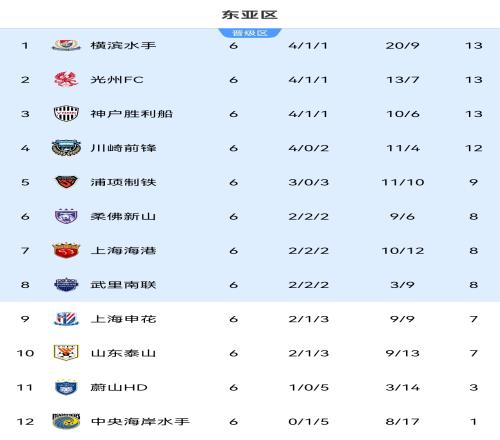This screenshot has width=500, height=440.
Task: Click 川崎前锋 goal record 11/4
Action: (x=403, y=148)
